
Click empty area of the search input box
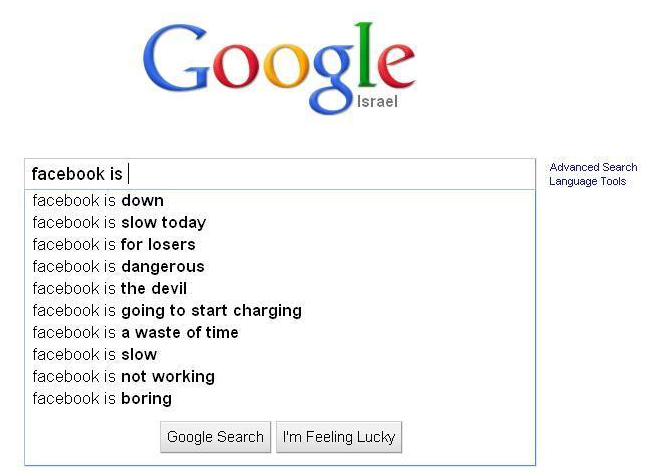pos(330,174)
